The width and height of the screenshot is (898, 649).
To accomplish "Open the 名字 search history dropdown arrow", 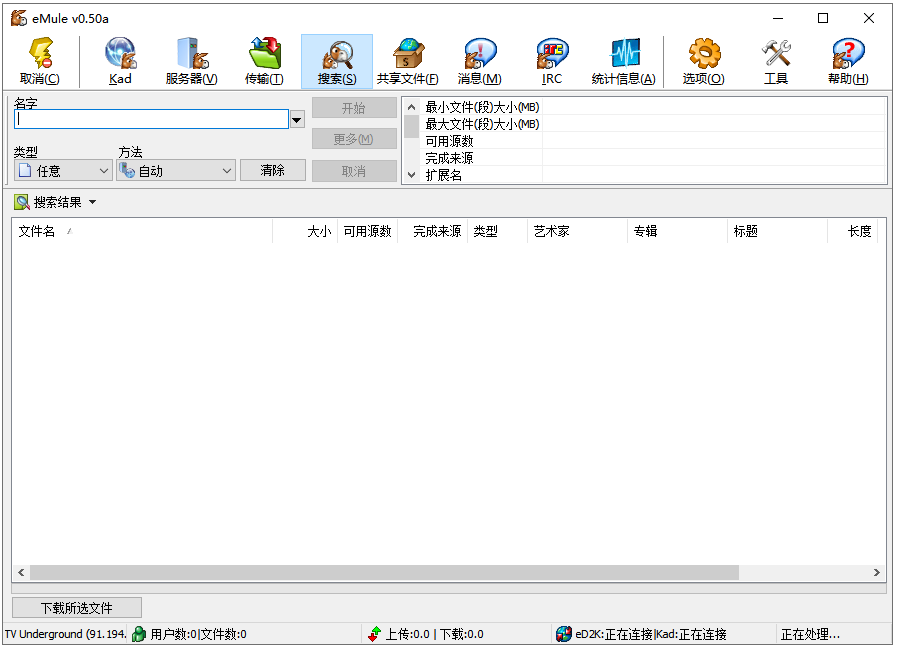I will click(x=297, y=120).
